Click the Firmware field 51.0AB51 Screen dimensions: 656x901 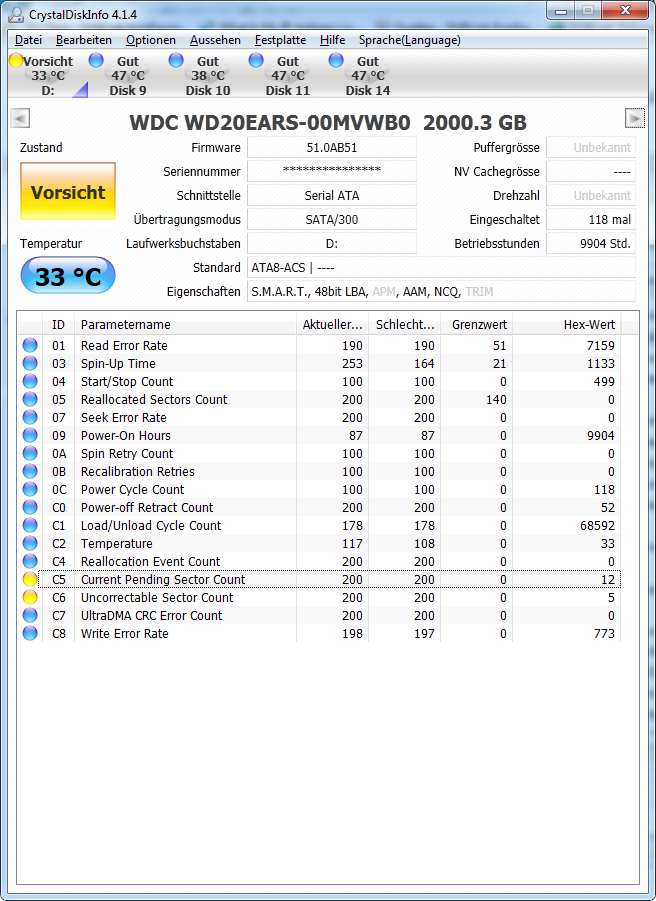332,148
